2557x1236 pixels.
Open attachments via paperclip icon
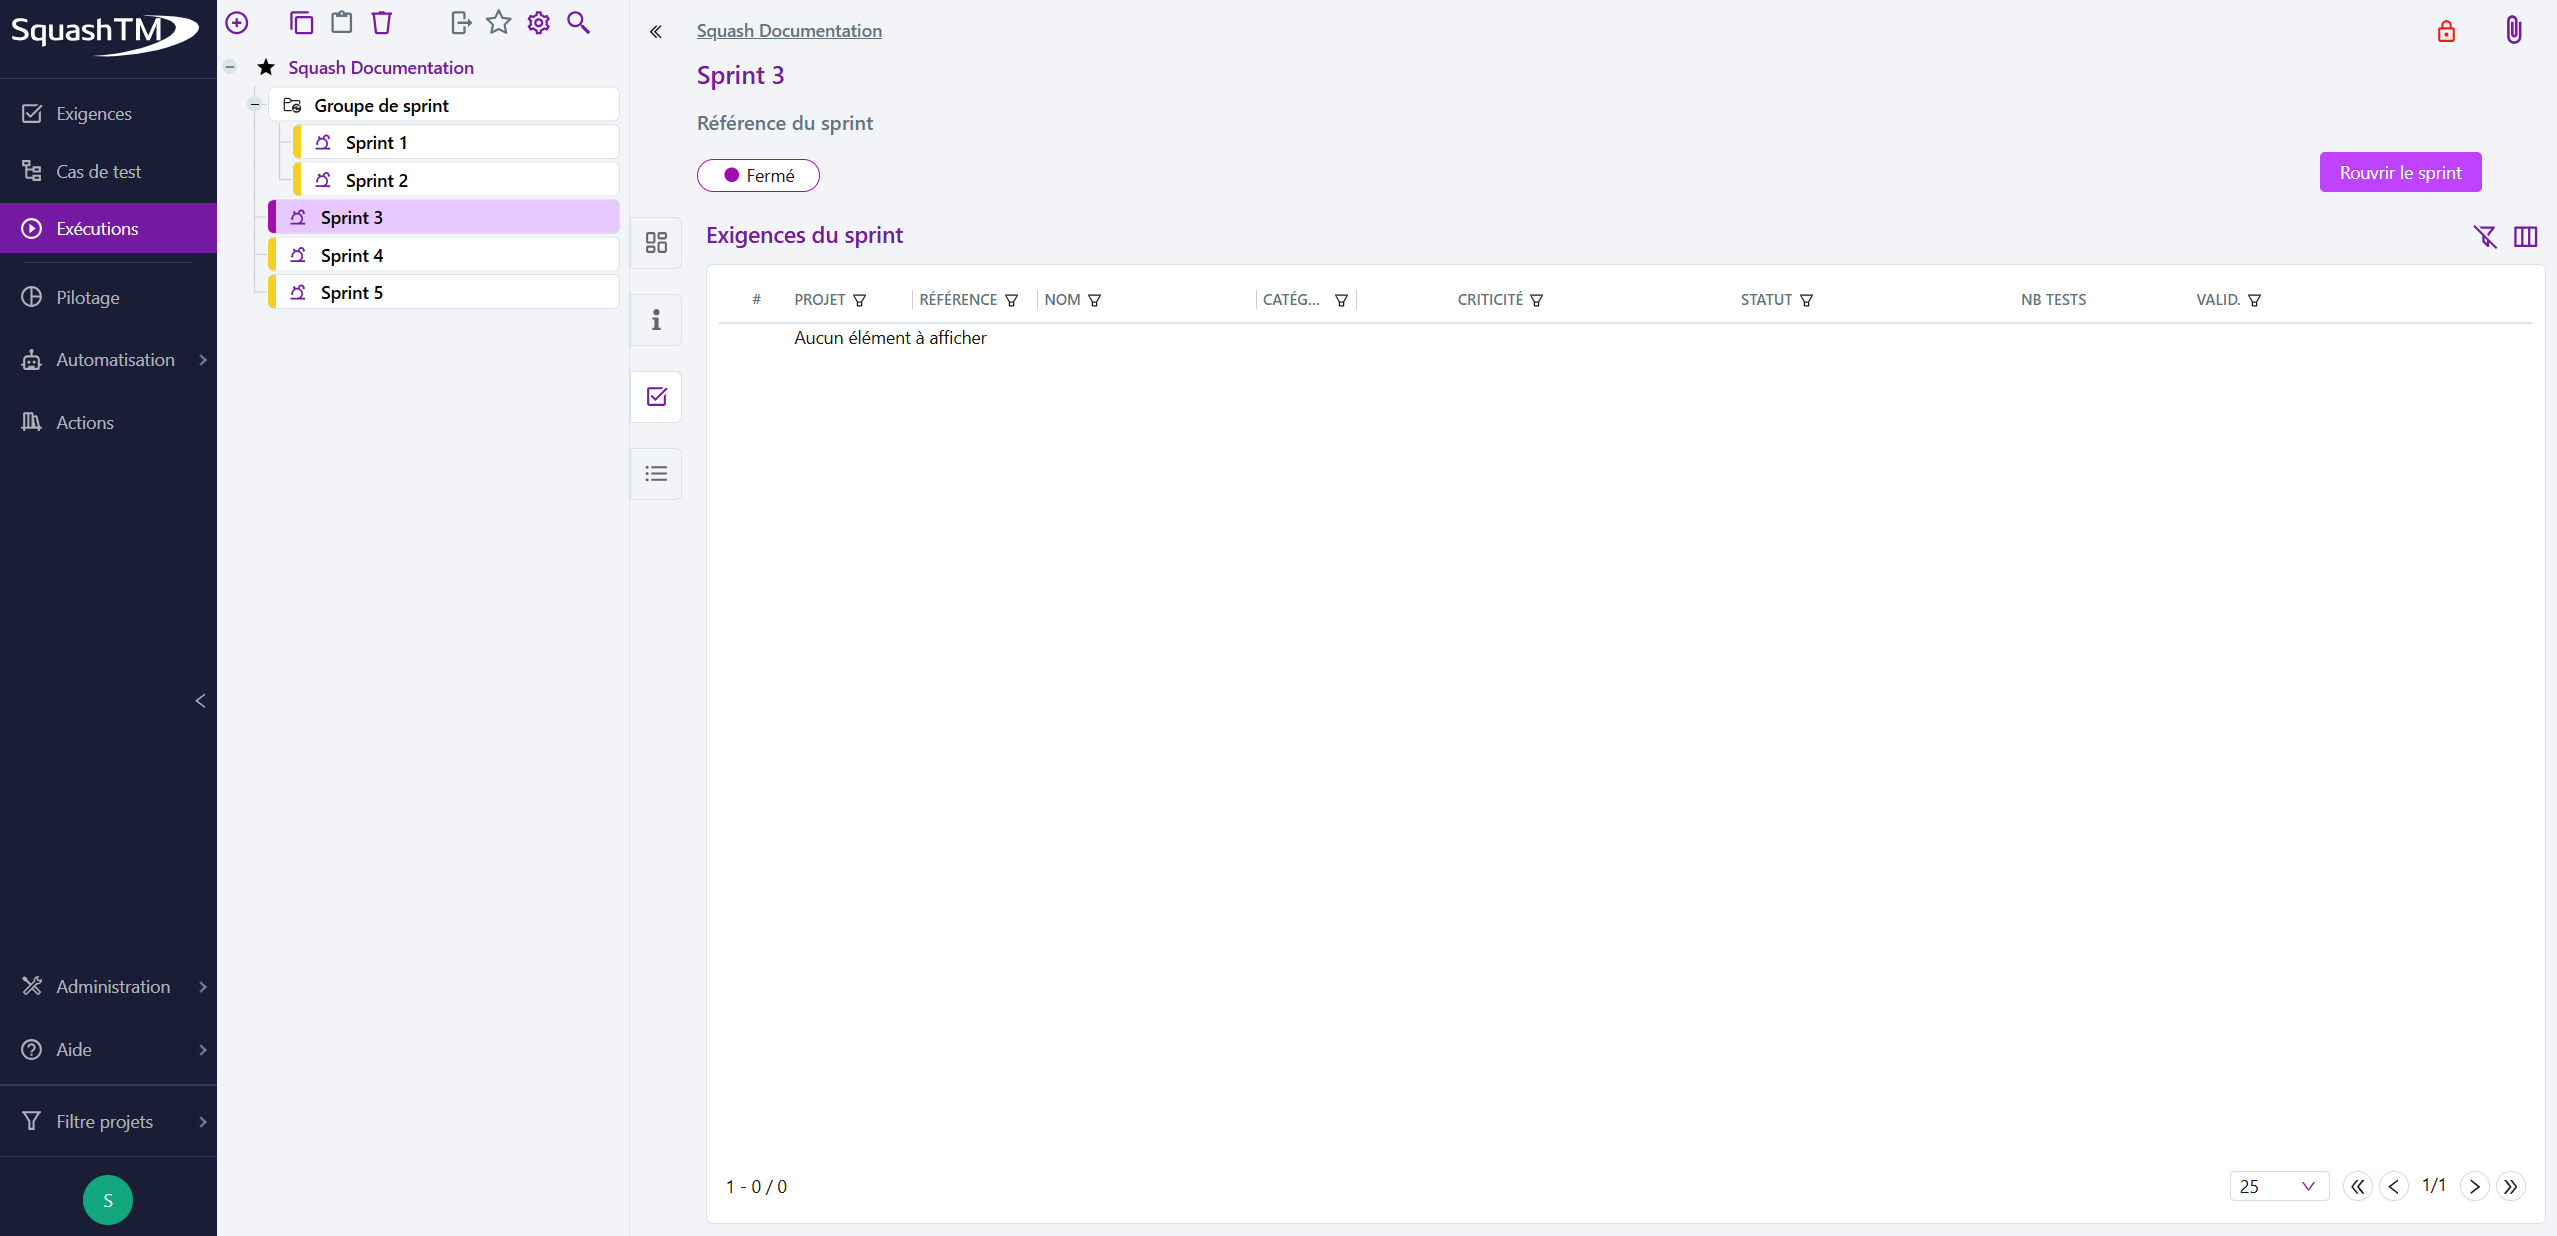[x=2513, y=30]
